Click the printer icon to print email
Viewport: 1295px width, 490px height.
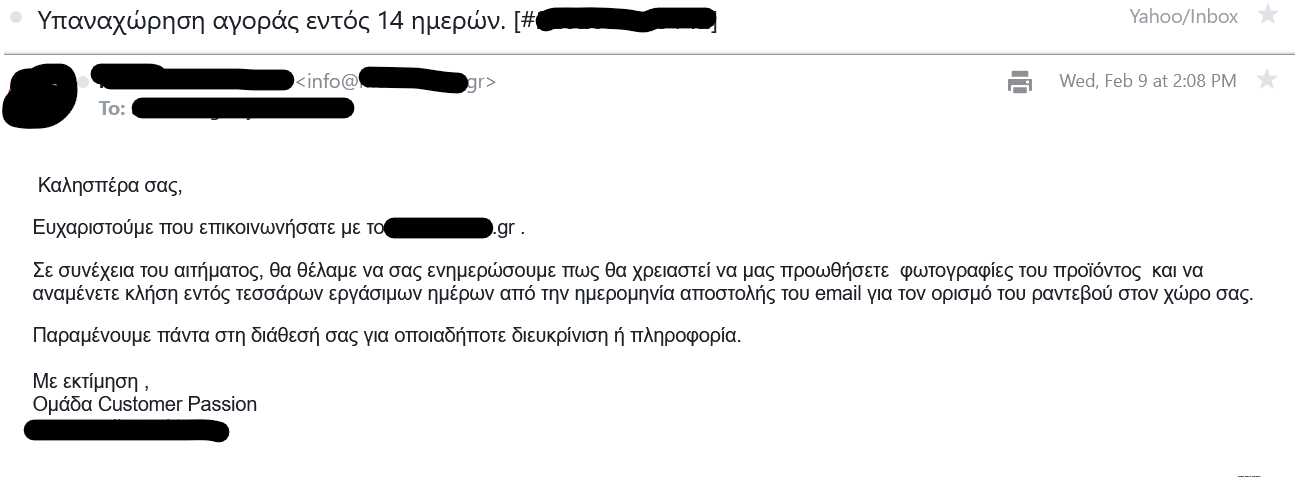tap(1020, 82)
